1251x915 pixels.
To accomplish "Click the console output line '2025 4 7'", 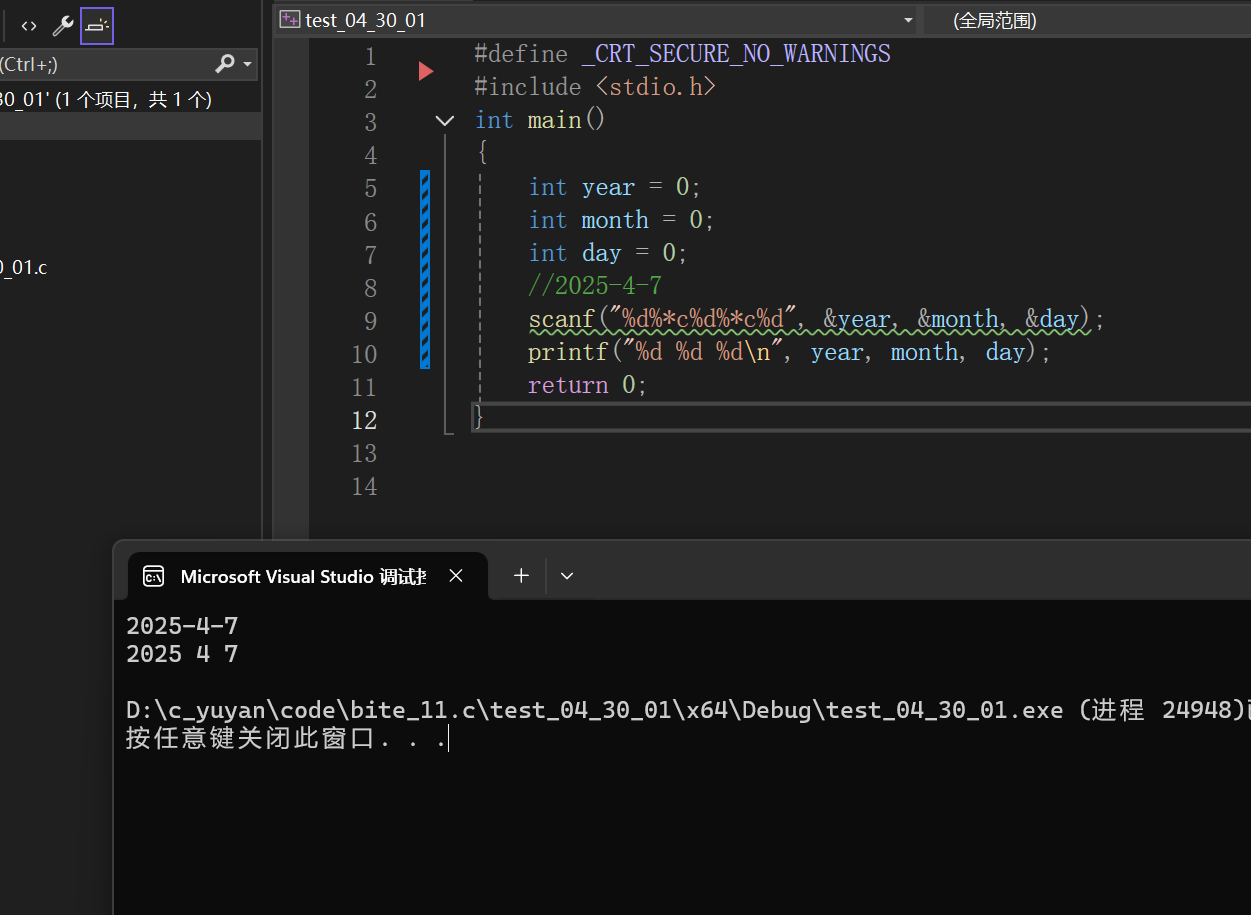I will click(x=182, y=654).
